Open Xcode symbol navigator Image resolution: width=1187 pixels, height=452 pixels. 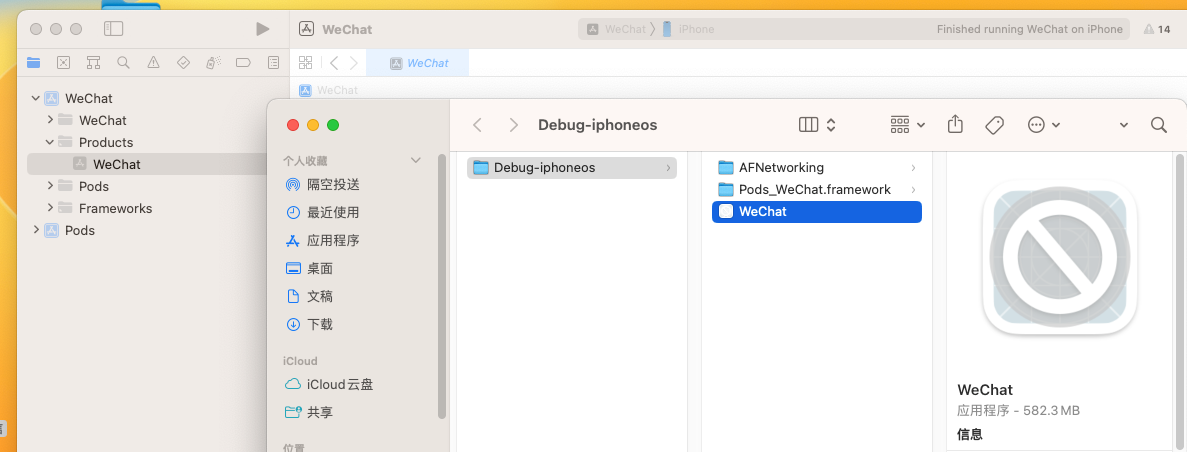(x=93, y=63)
